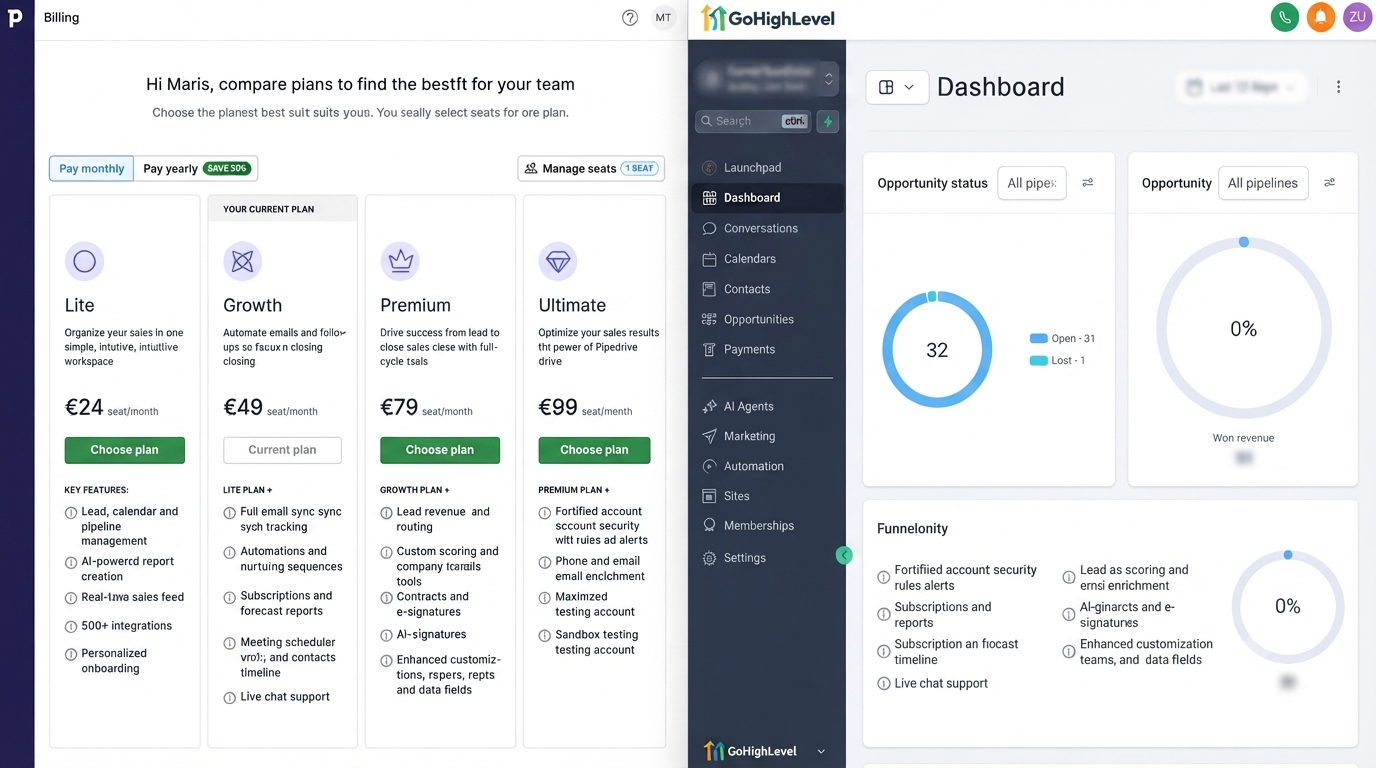Image resolution: width=1376 pixels, height=768 pixels.
Task: Open All pipelines dropdown in Opportunity status
Action: click(x=1032, y=183)
